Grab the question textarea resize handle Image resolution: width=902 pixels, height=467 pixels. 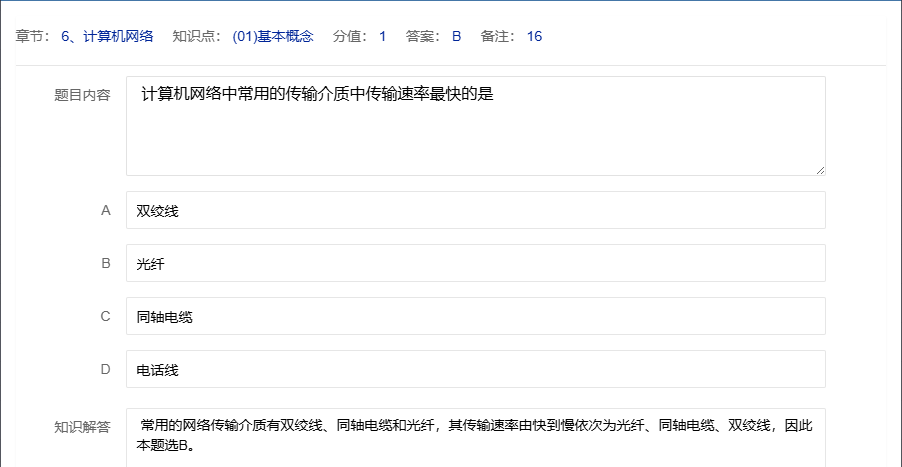click(820, 170)
